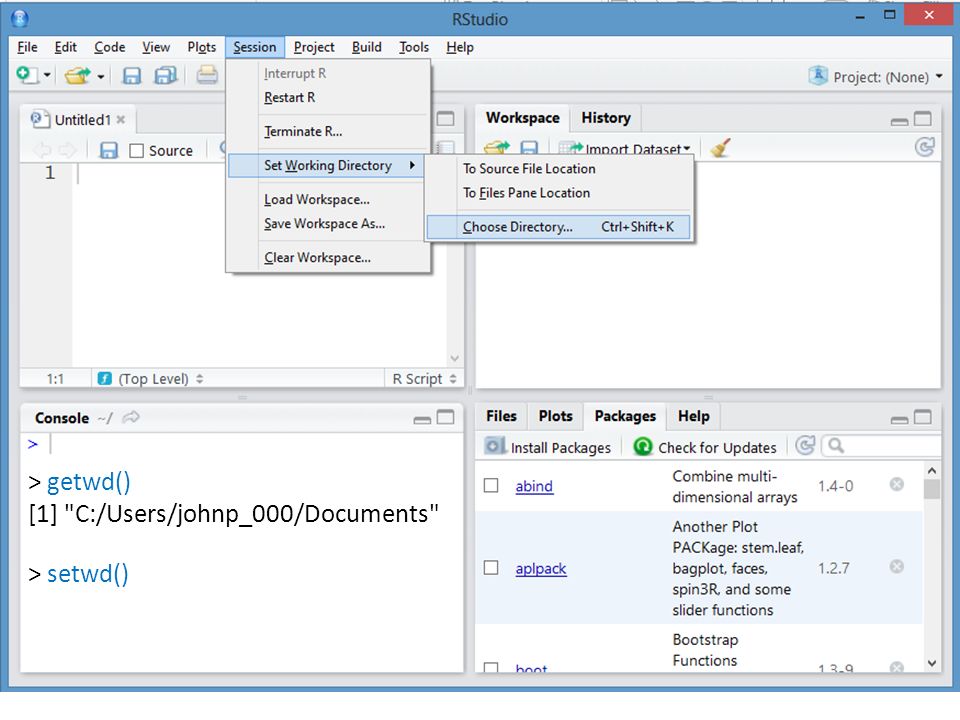
Task: Refresh the Packages list
Action: (804, 446)
